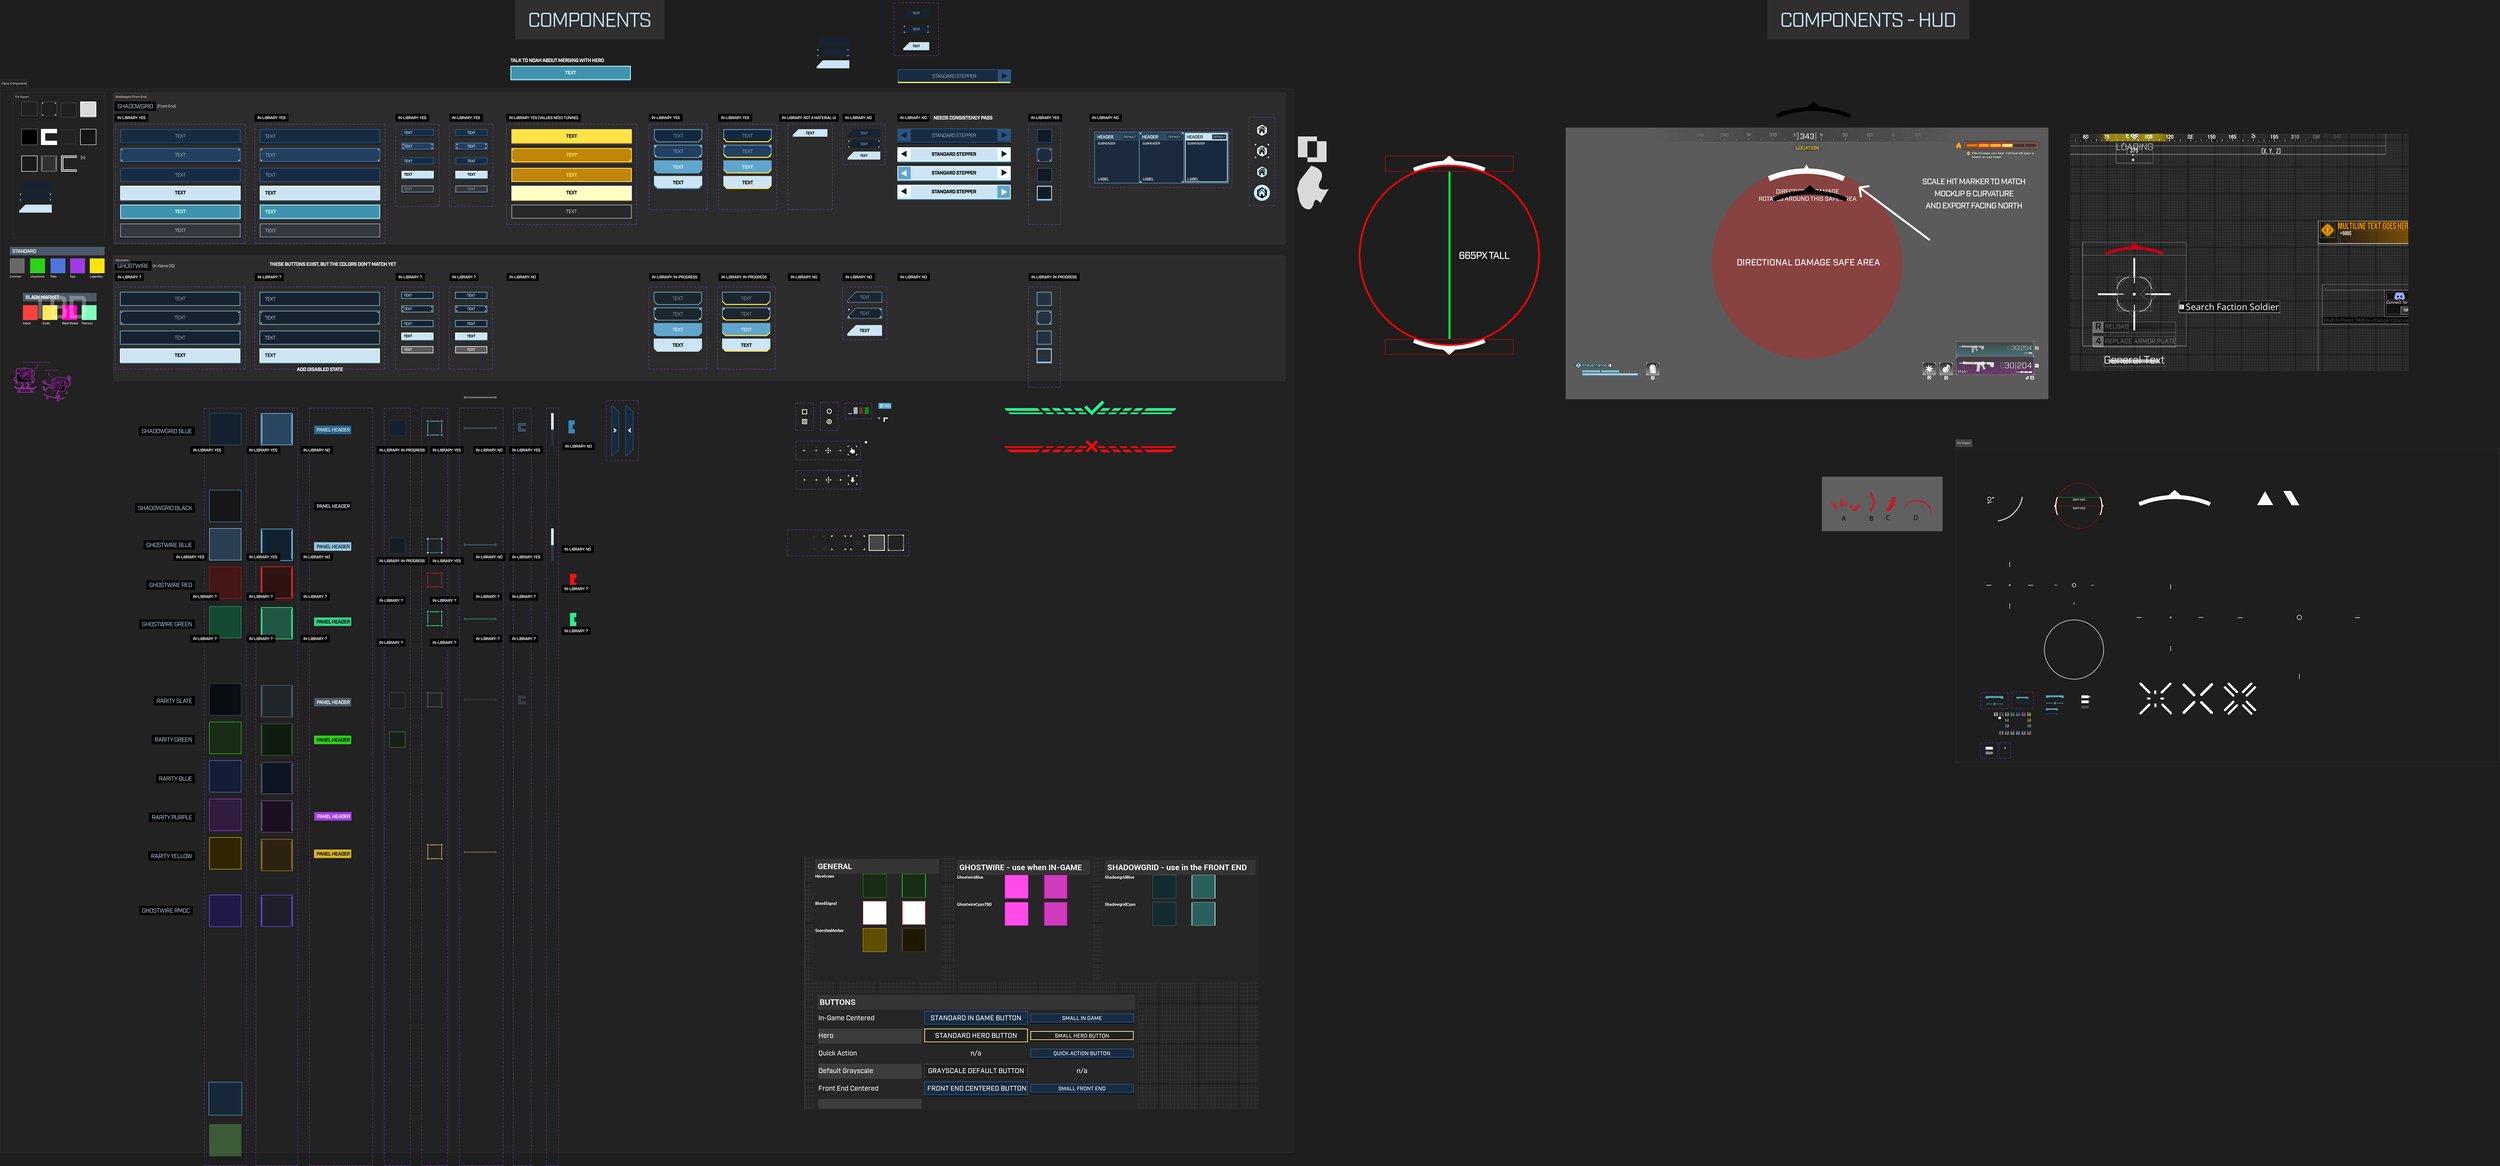Click the top Shadowgrid checkbox square
The height and width of the screenshot is (1166, 2500).
[x=1044, y=136]
